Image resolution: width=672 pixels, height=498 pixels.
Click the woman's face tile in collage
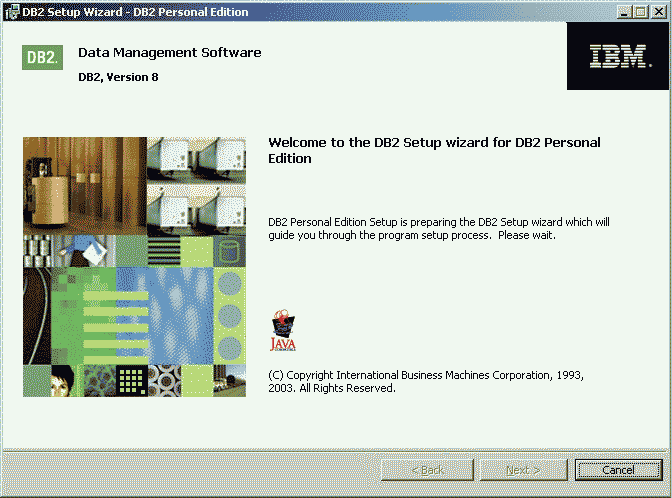pos(64,380)
